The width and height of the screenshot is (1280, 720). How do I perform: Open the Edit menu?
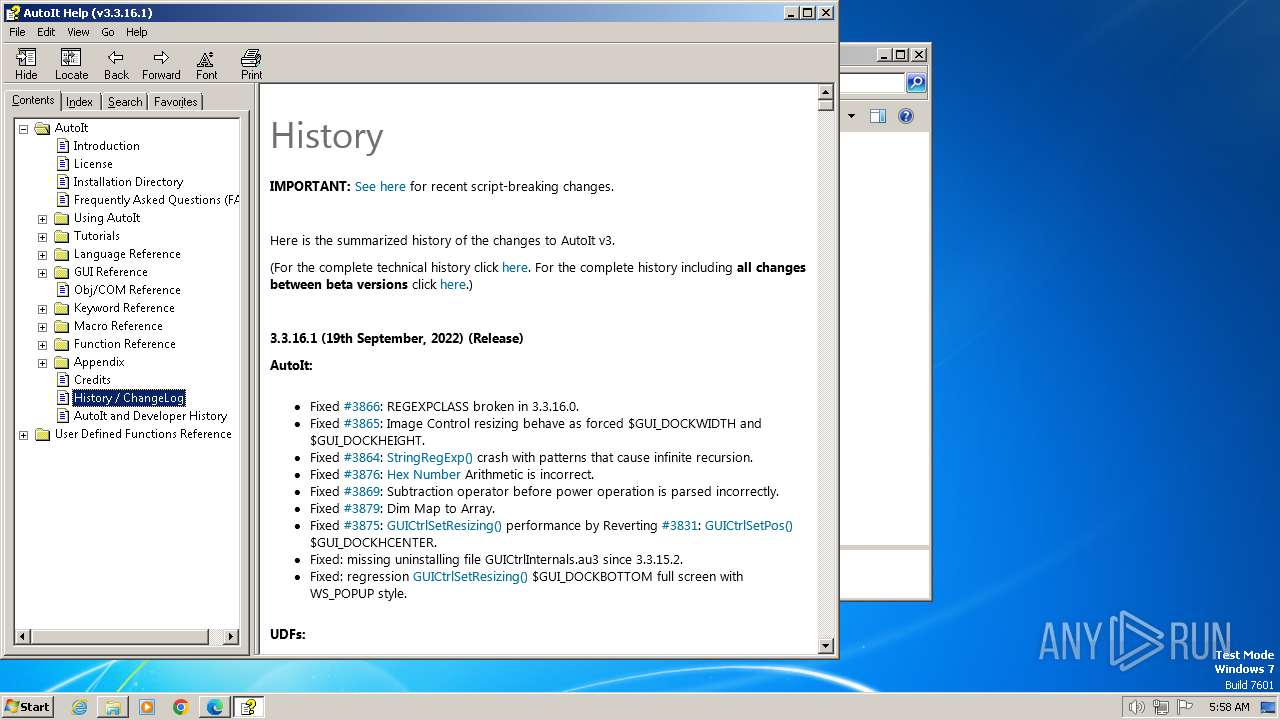coord(47,32)
